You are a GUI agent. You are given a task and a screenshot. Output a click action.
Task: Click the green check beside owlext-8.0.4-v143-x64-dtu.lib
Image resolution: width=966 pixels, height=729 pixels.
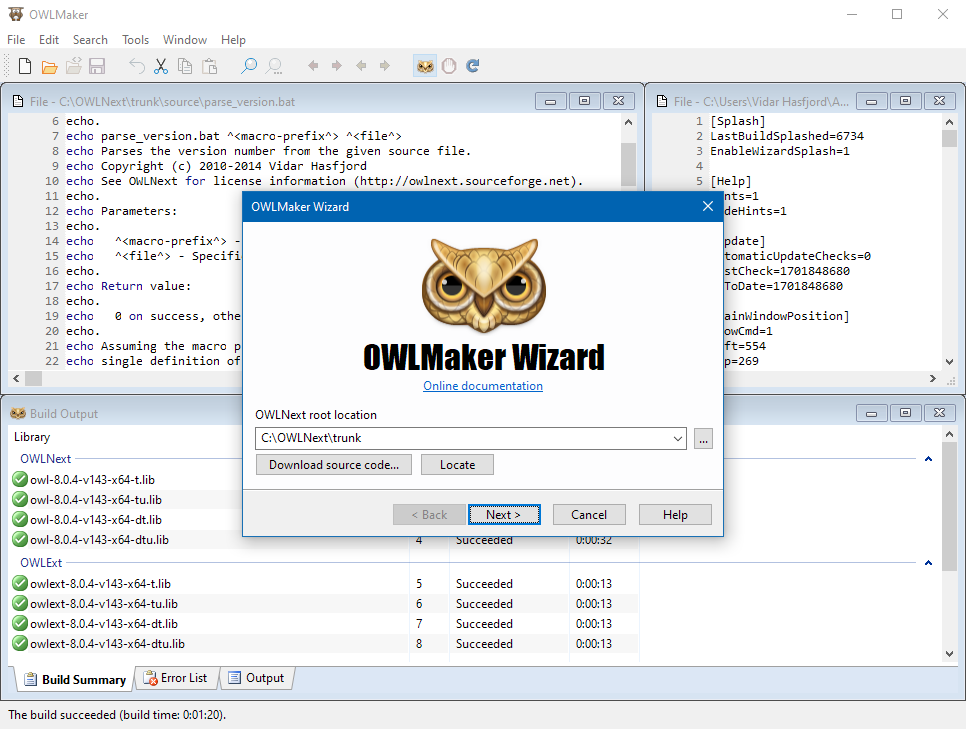(20, 643)
